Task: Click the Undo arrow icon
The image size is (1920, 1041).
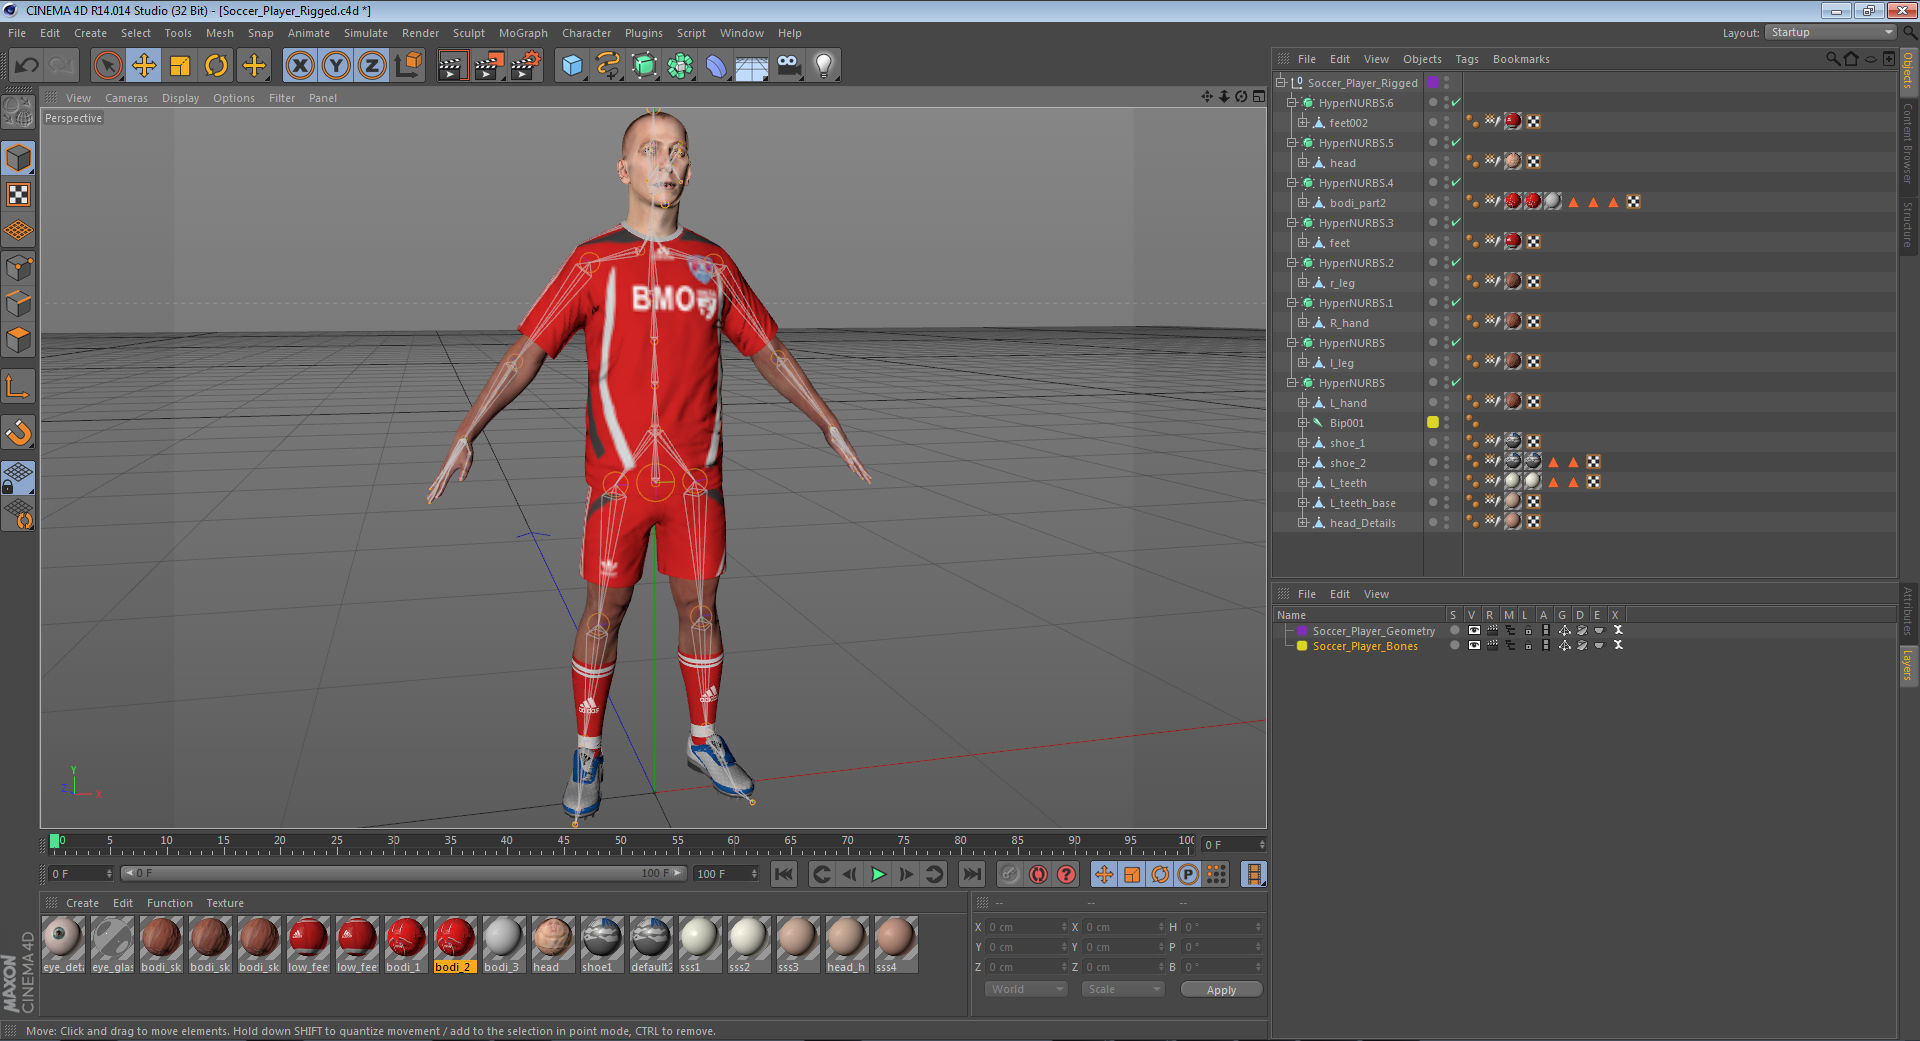Action: coord(27,66)
